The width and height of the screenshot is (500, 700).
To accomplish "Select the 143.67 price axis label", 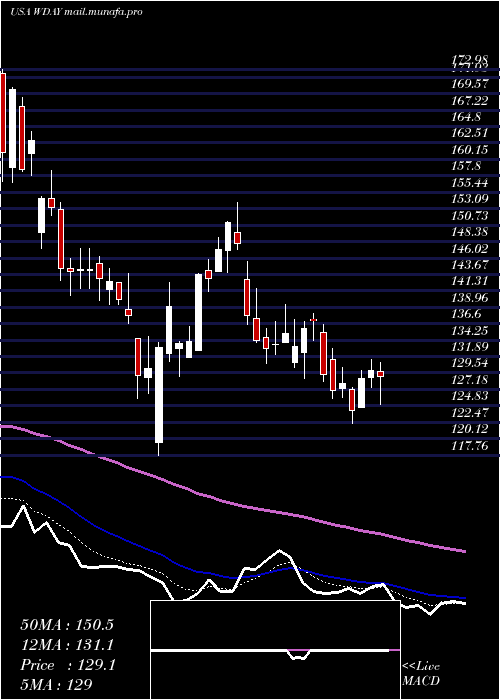I will tap(470, 265).
